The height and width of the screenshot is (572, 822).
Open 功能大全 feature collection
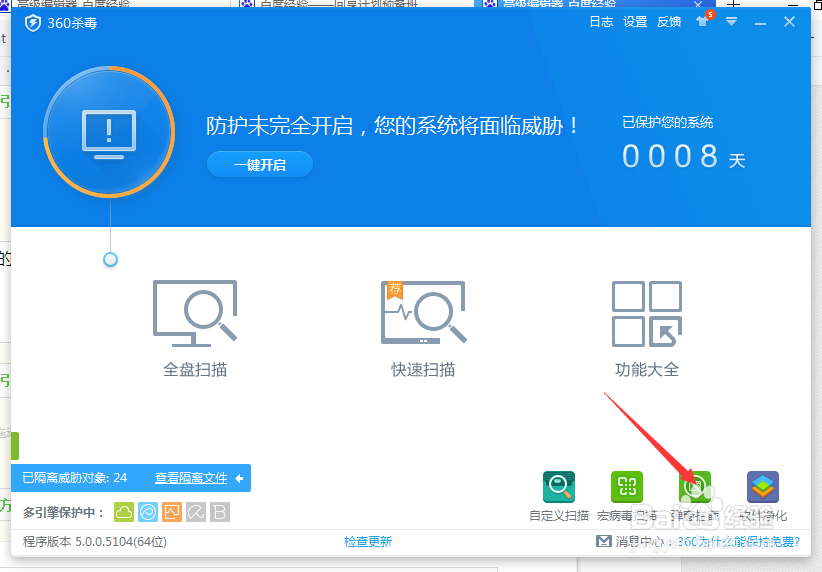[647, 328]
